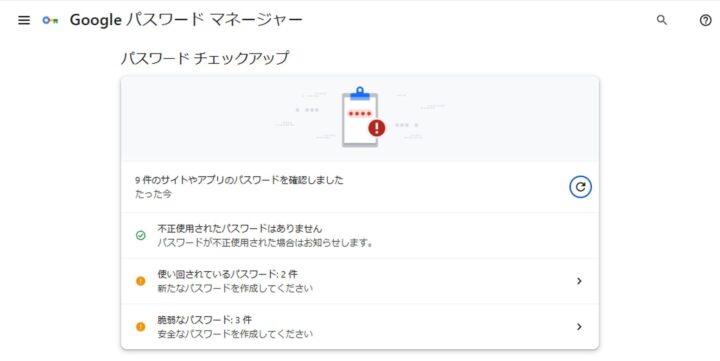The width and height of the screenshot is (720, 361).
Task: Re-run the password checkup with refresh icon
Action: click(x=580, y=187)
